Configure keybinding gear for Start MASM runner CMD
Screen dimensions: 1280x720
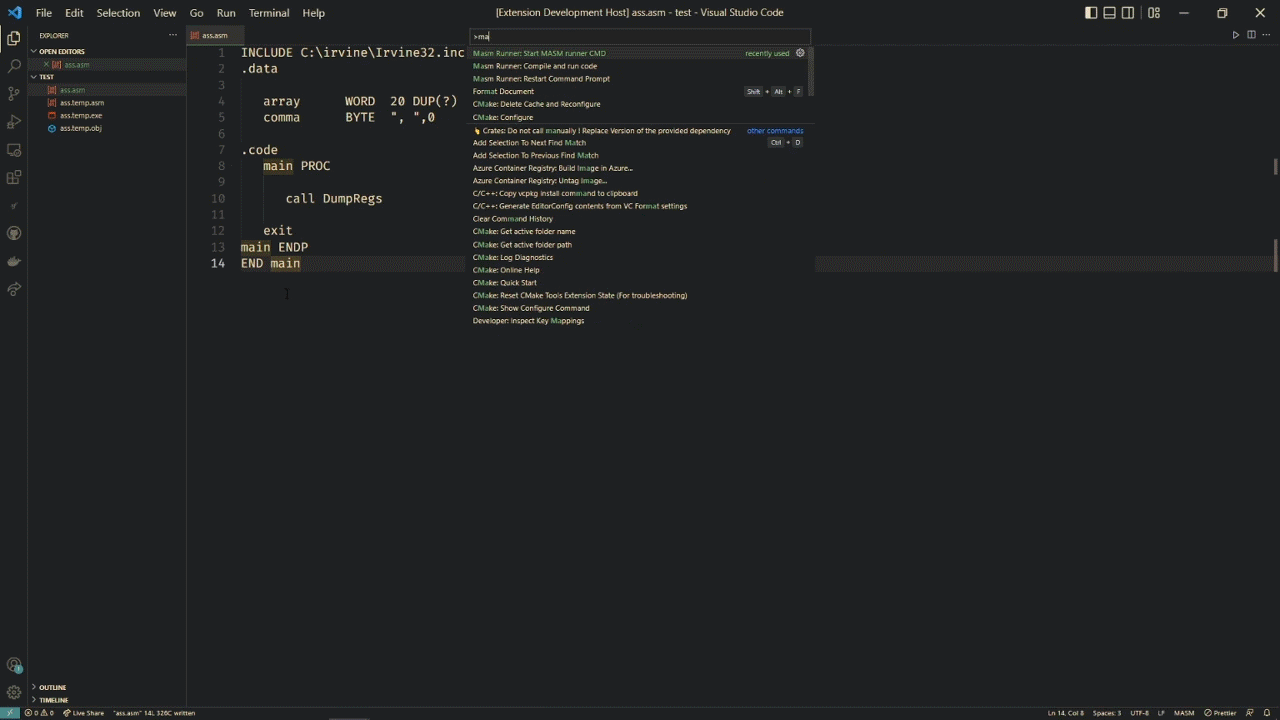point(800,53)
